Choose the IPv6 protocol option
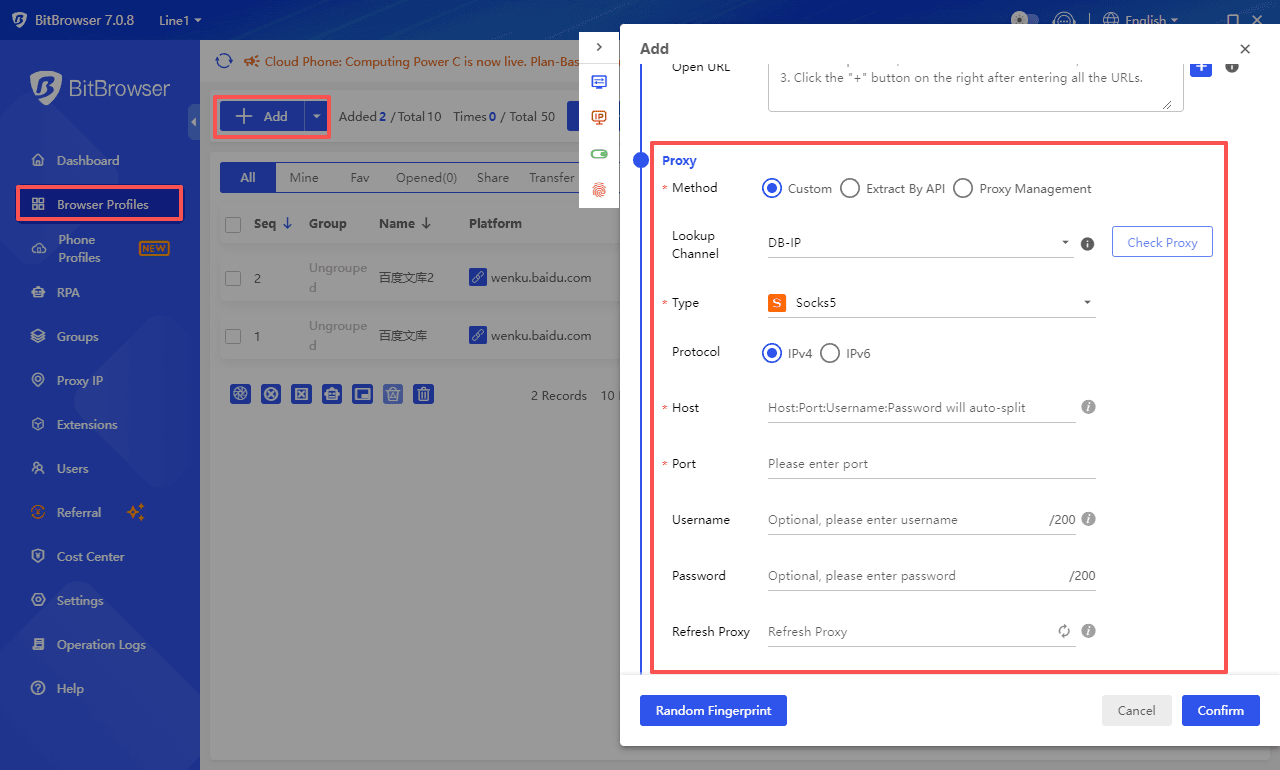 pyautogui.click(x=830, y=352)
